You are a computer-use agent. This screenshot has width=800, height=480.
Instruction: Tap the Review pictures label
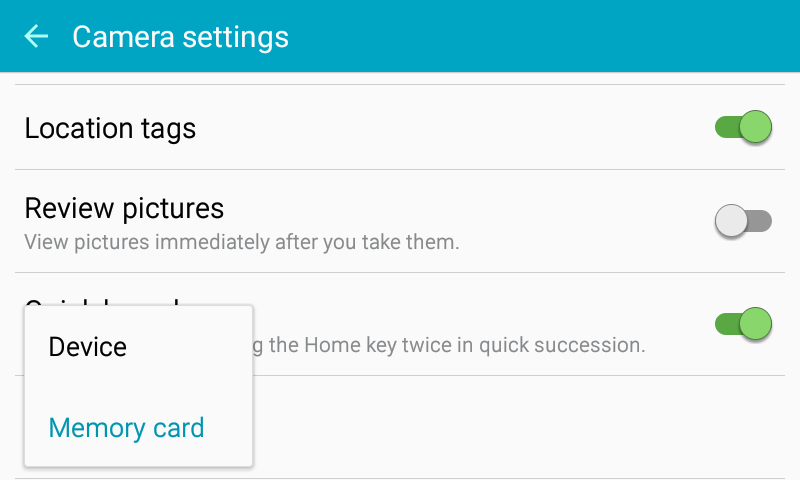tap(124, 208)
